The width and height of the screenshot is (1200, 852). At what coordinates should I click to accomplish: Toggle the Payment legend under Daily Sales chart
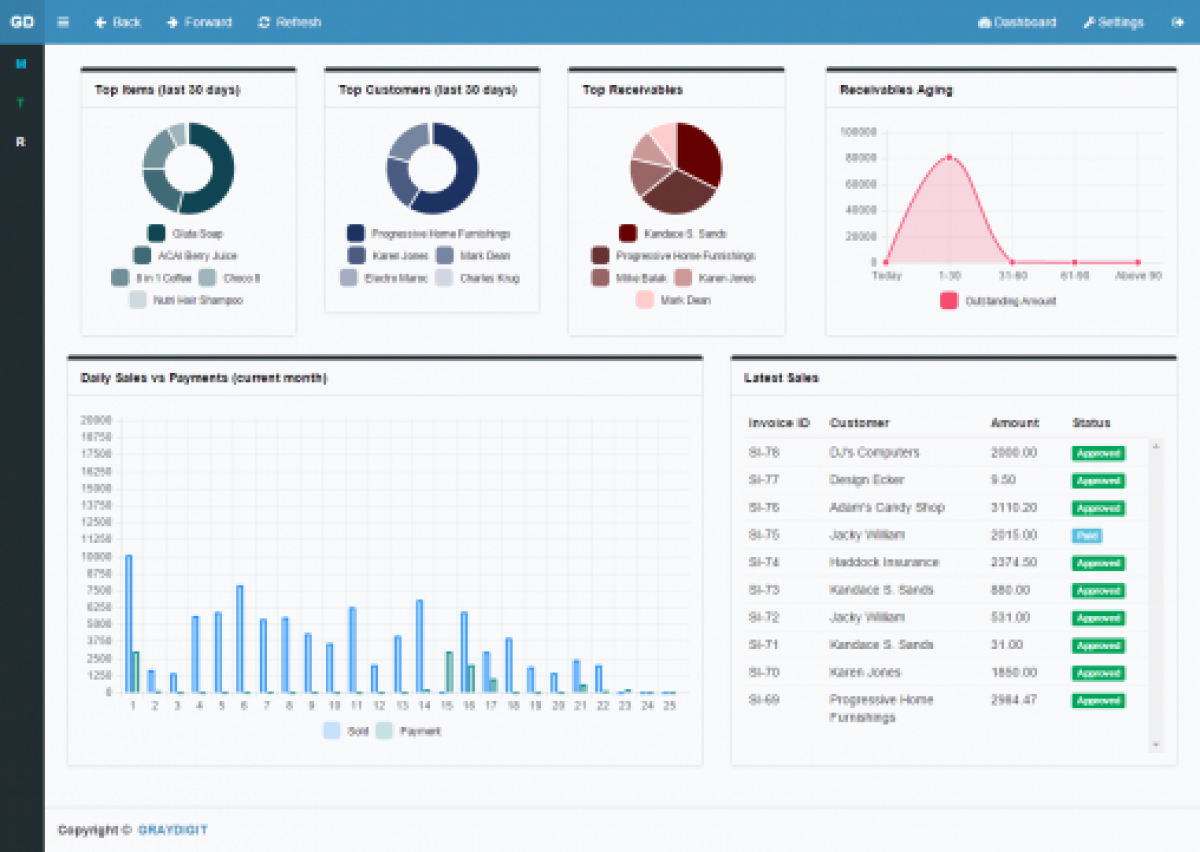coord(413,731)
